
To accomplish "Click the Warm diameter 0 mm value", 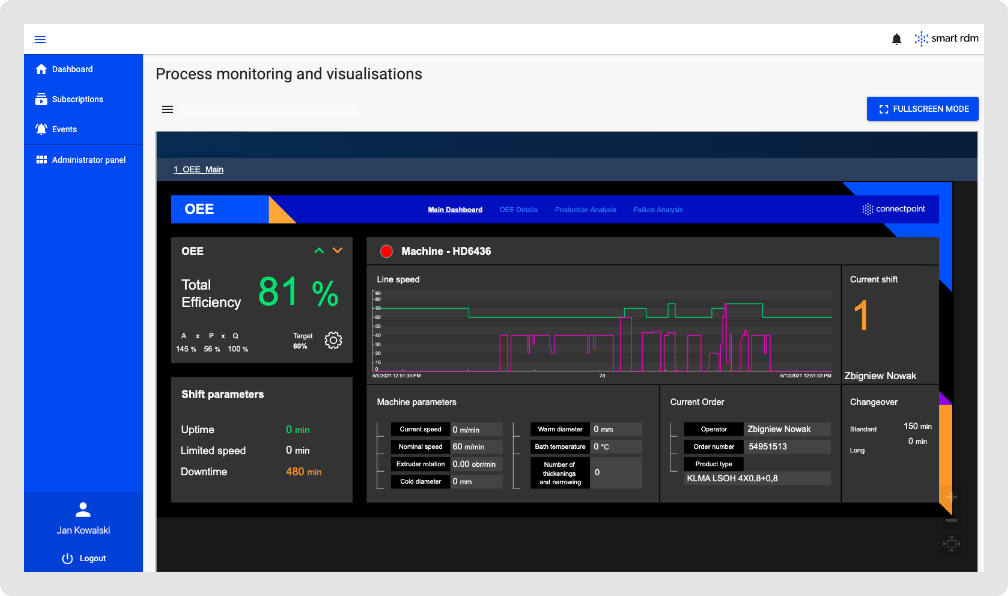I will [x=616, y=429].
